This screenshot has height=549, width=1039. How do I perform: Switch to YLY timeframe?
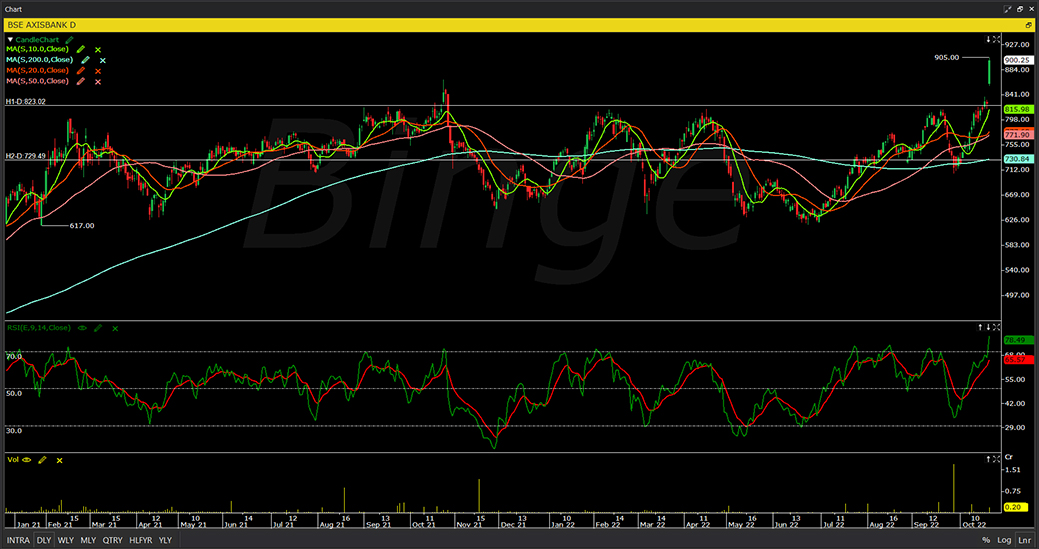click(165, 540)
